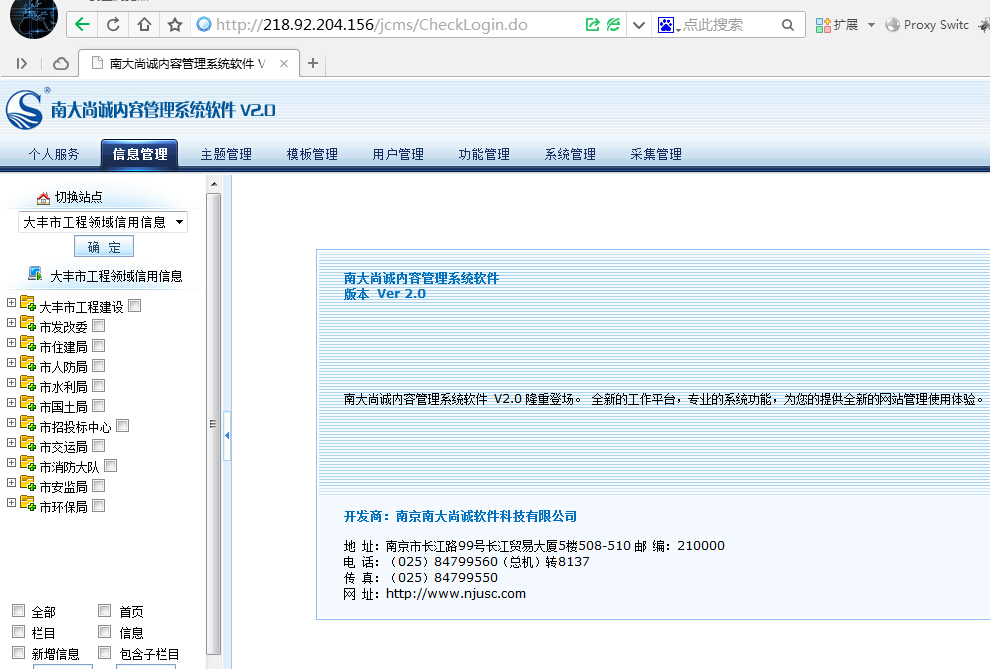Click the folder icon of 大丰市工程建设
Viewport: 990px width, 669px height.
pos(28,304)
